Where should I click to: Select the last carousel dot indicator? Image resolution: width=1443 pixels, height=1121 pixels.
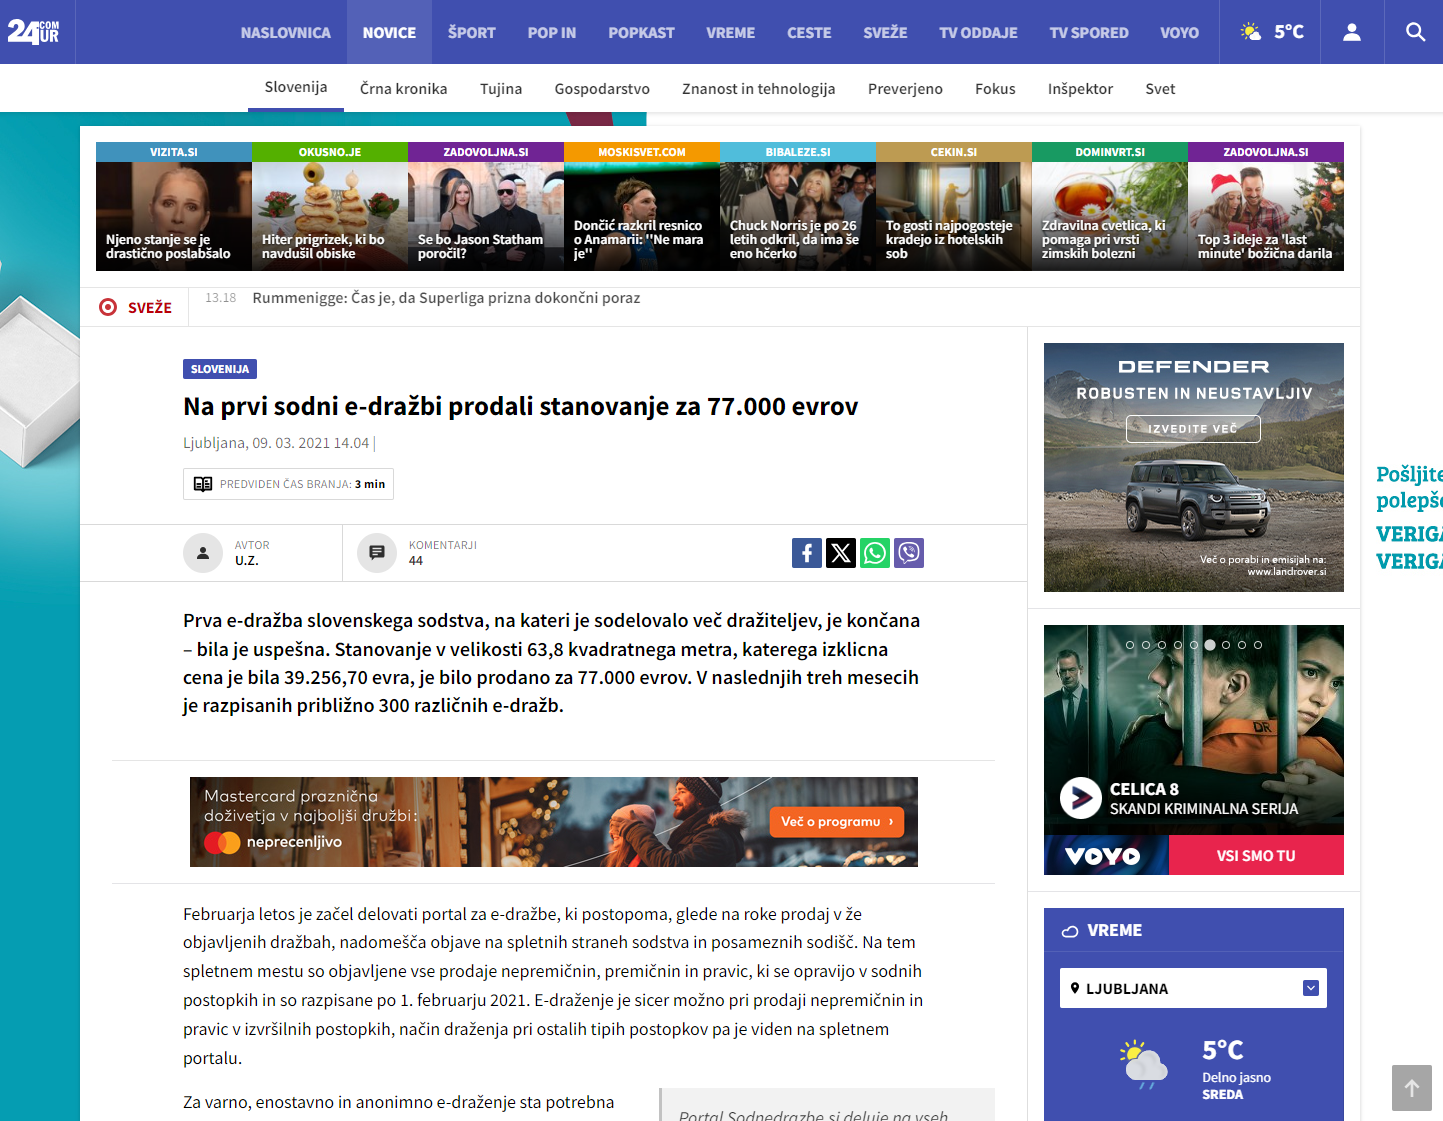click(1258, 645)
